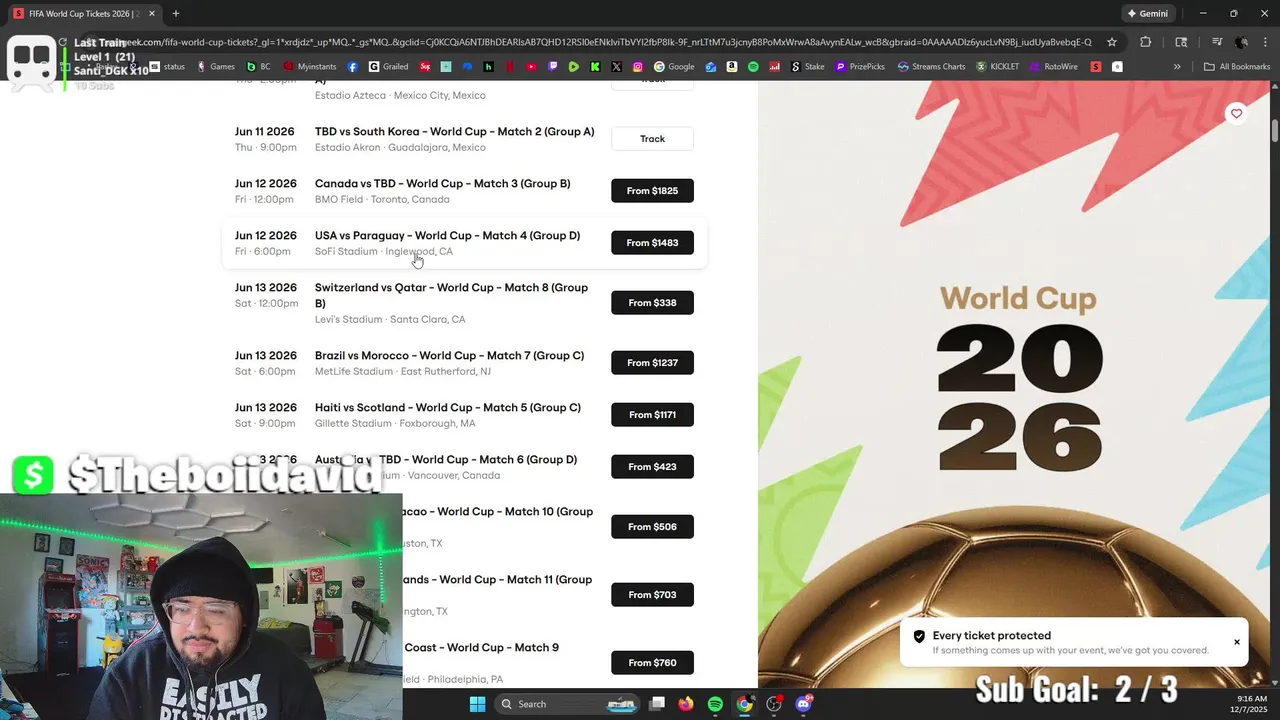Viewport: 1280px width, 720px height.
Task: Track the TBD vs South Korea match
Action: click(652, 139)
